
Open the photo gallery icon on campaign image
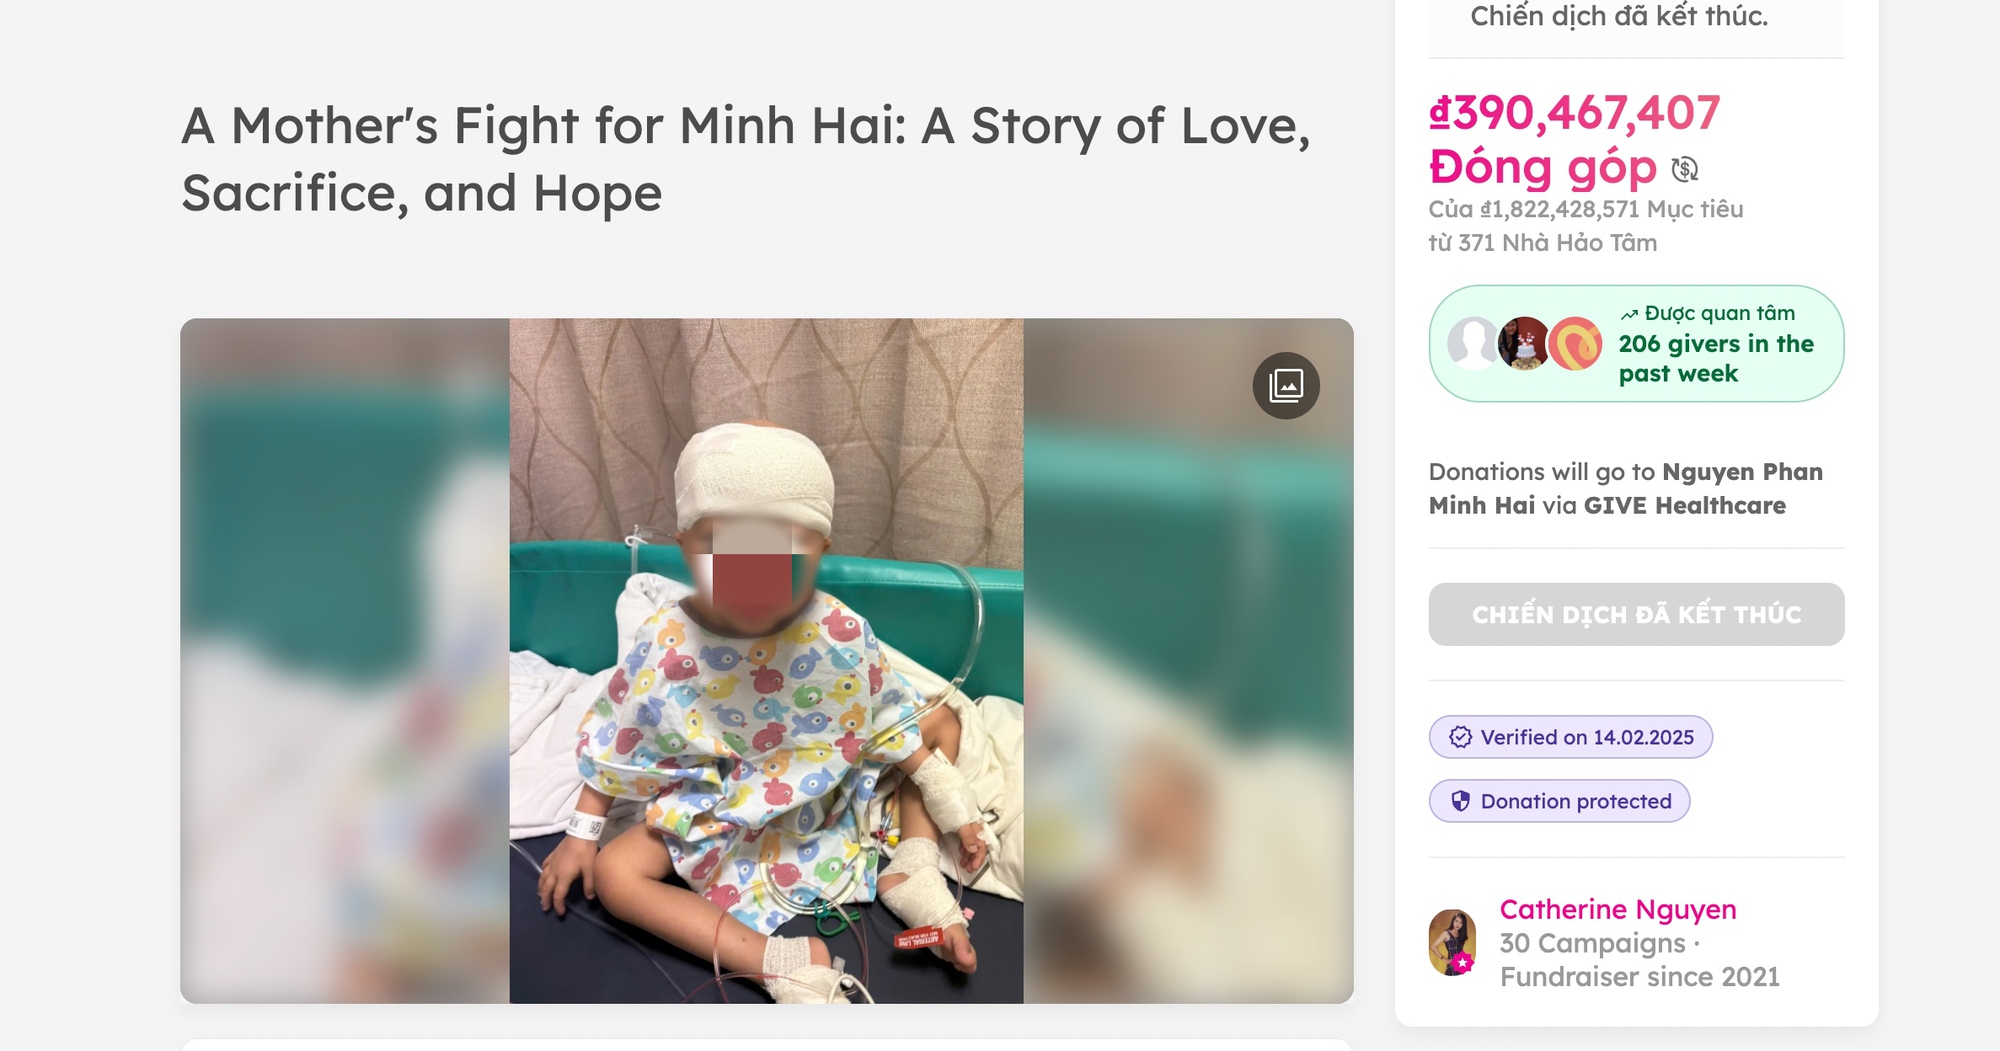[x=1286, y=385]
